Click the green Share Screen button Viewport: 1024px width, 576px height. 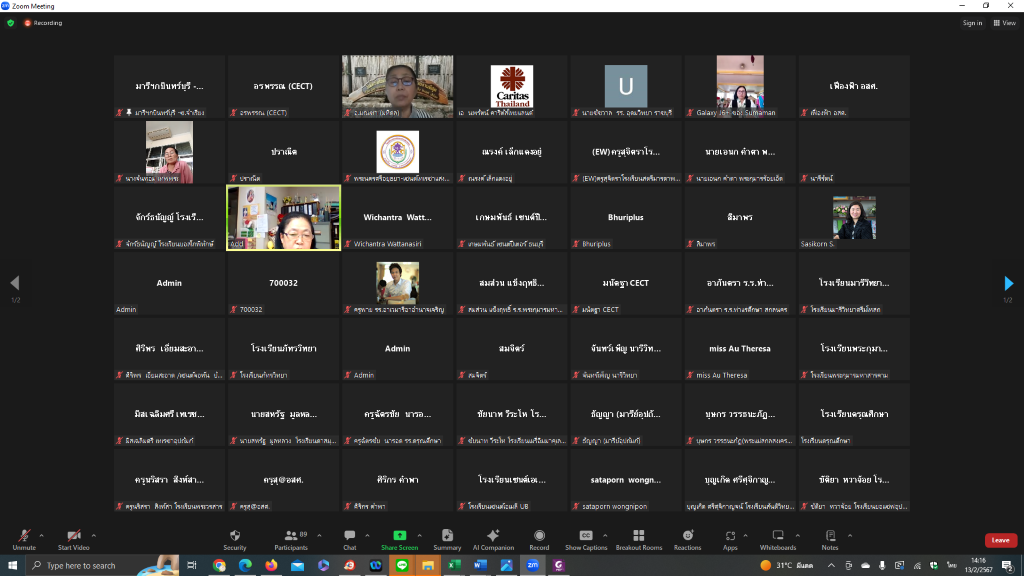[x=400, y=539]
